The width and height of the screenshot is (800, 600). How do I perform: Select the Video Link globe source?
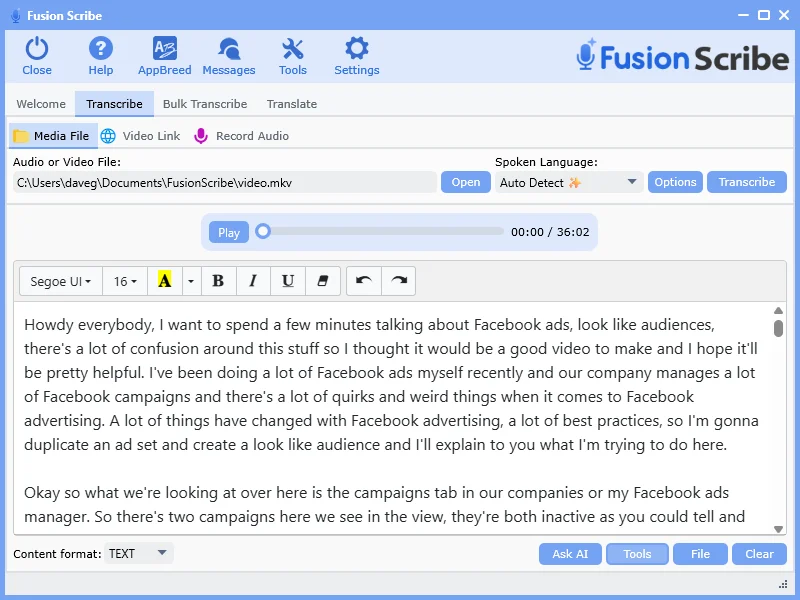(140, 136)
